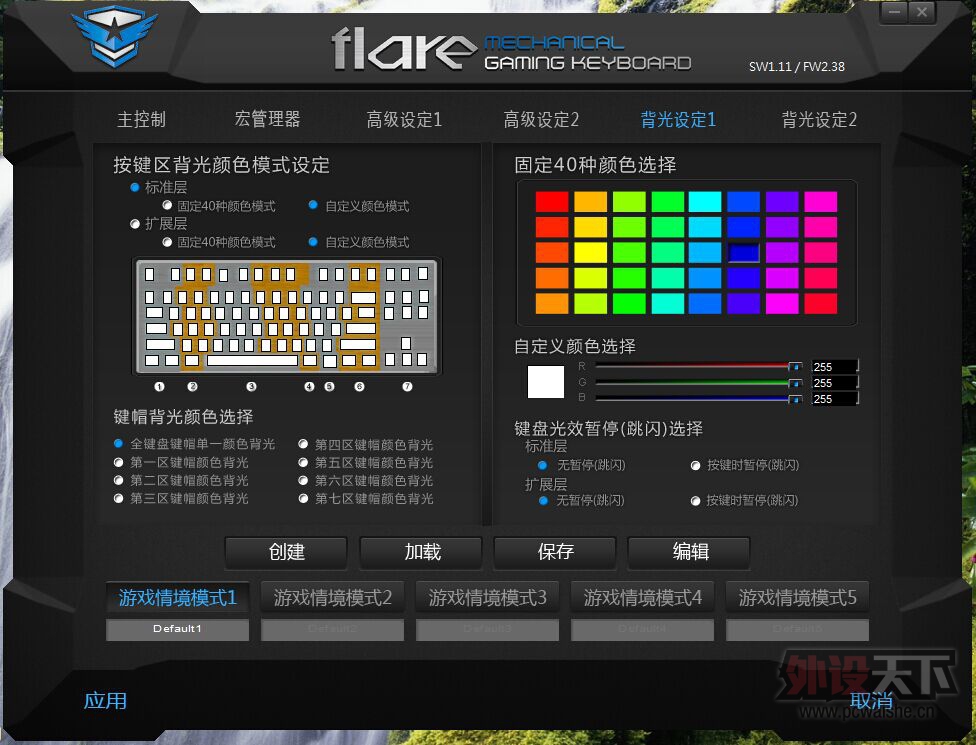Select 第七区键帽颜色背光 option
976x745 pixels.
pyautogui.click(x=303, y=499)
